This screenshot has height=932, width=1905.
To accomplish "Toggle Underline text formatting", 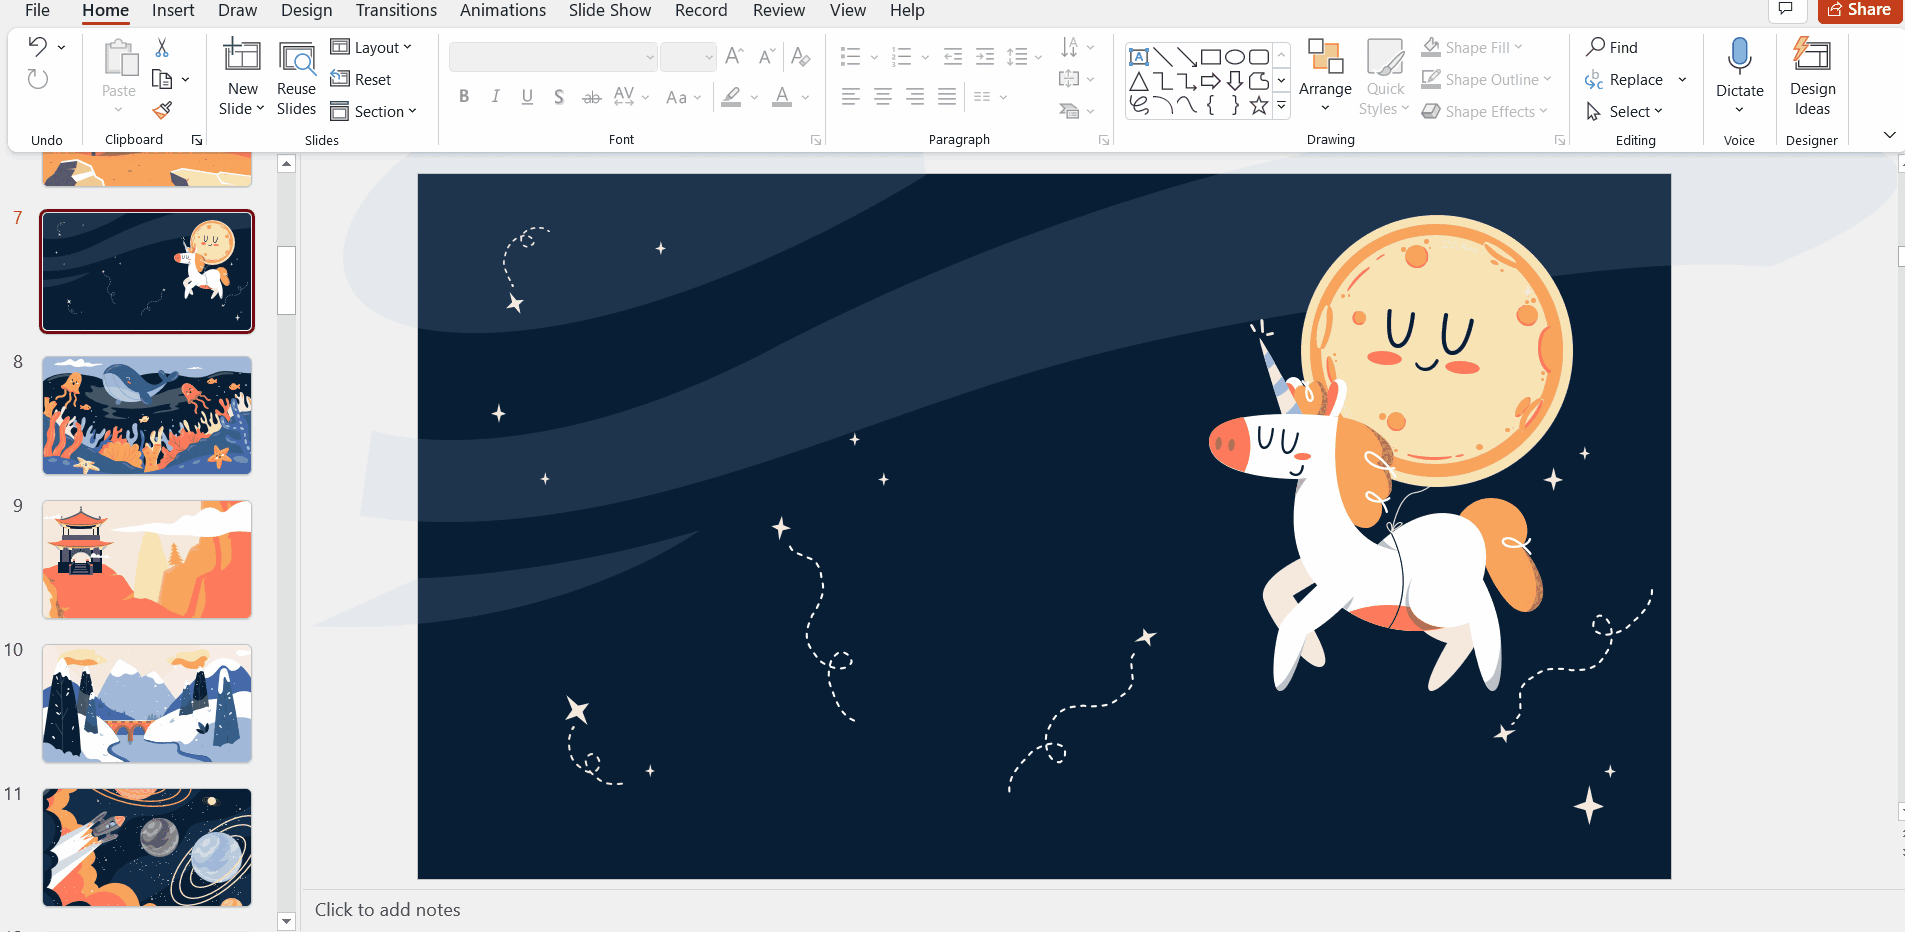I will click(527, 97).
